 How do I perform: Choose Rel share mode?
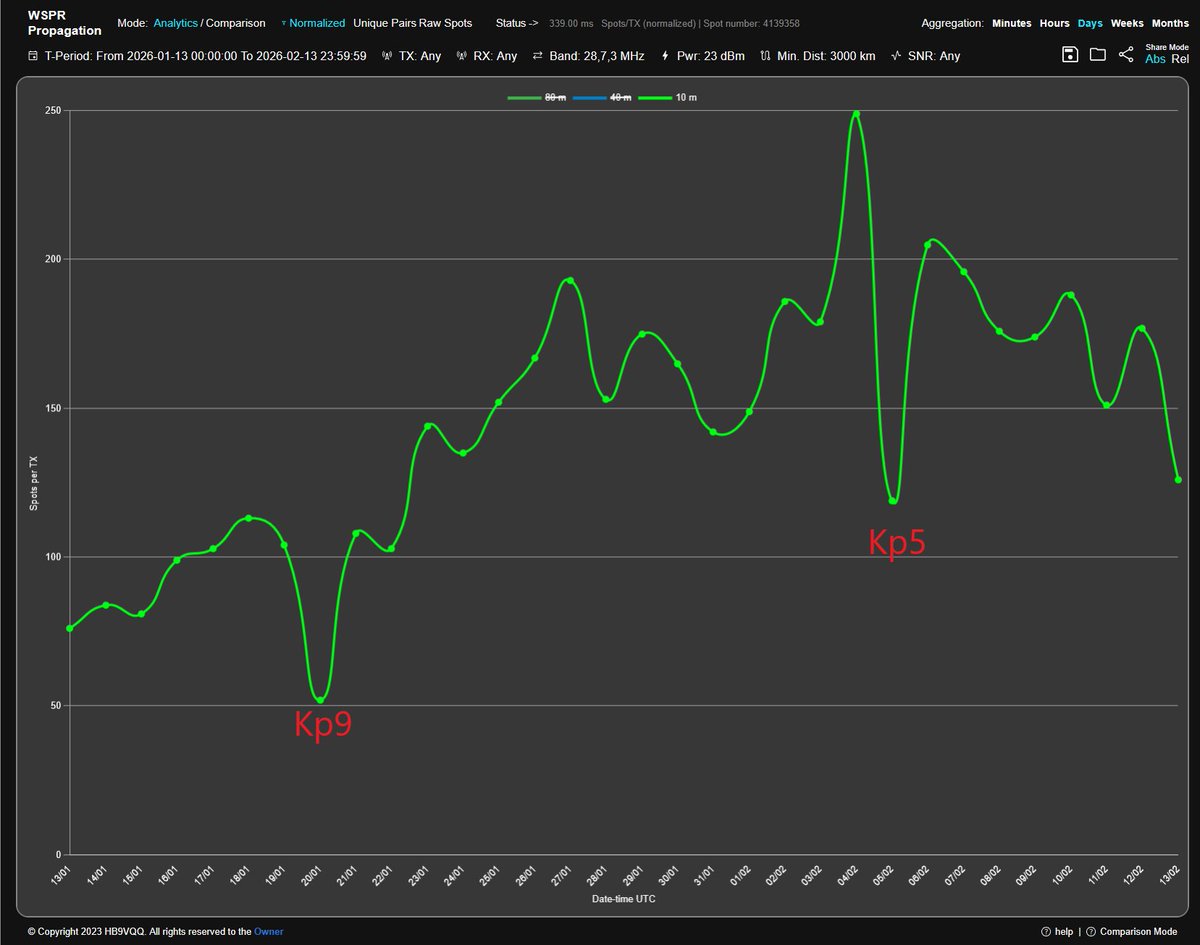click(x=1181, y=59)
